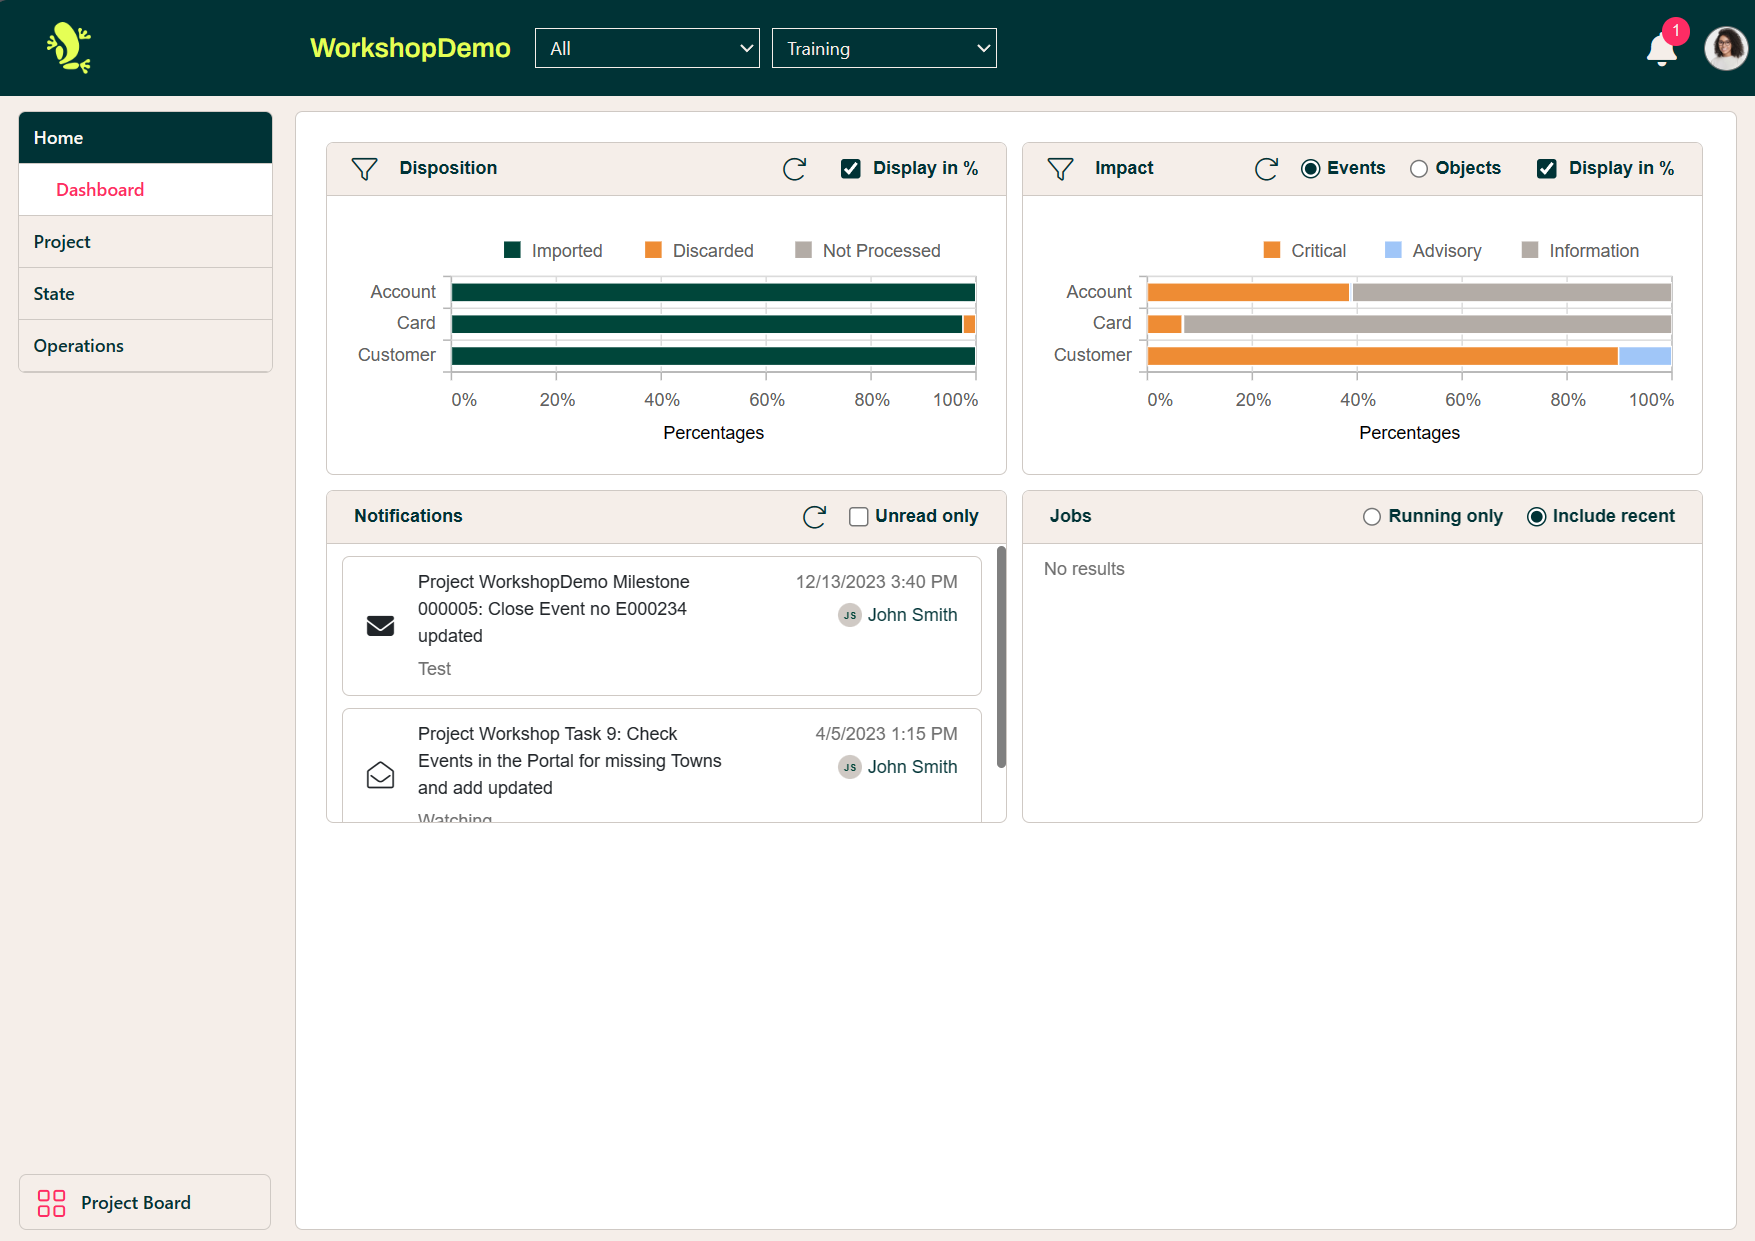Open notifications from the bell icon
Screen dimensions: 1755x1241
(1660, 48)
